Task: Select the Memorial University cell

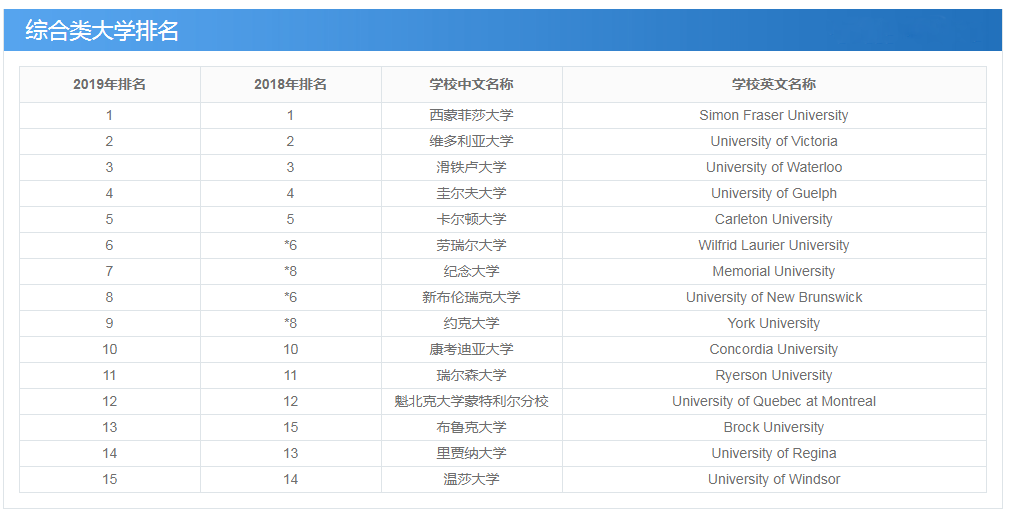Action: point(773,272)
